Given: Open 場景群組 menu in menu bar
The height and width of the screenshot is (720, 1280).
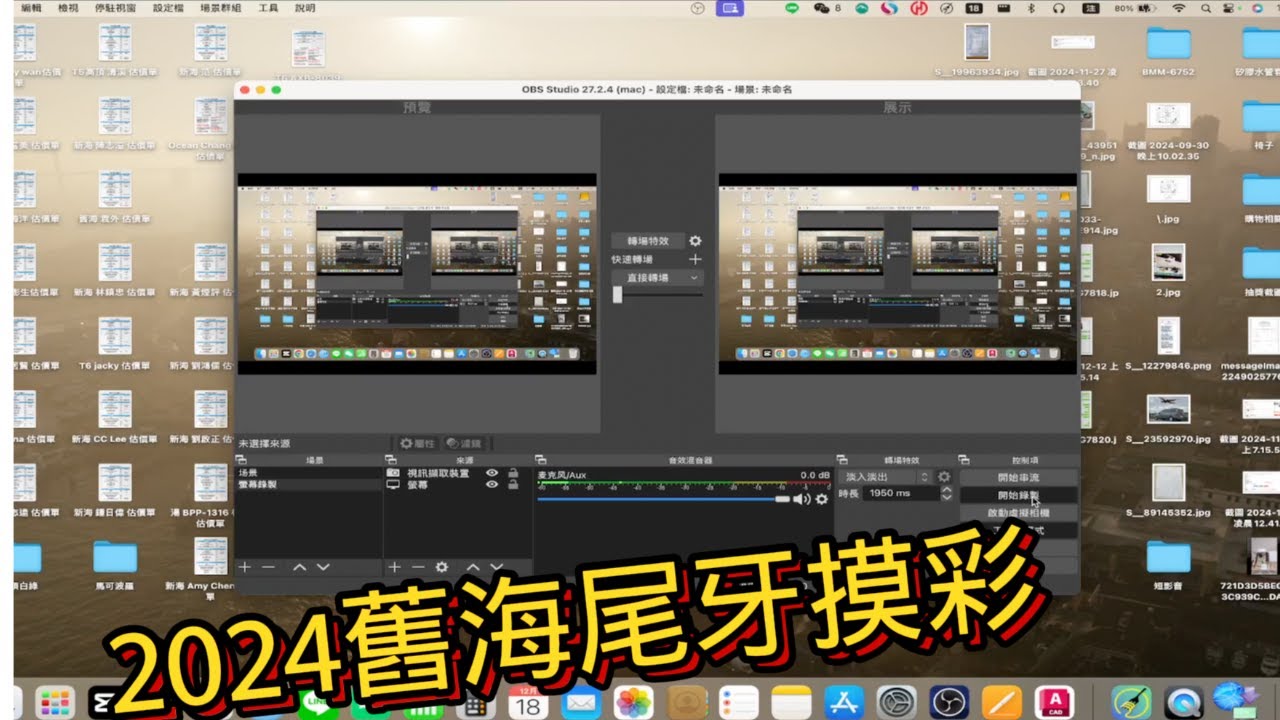Looking at the screenshot, I should pos(220,7).
